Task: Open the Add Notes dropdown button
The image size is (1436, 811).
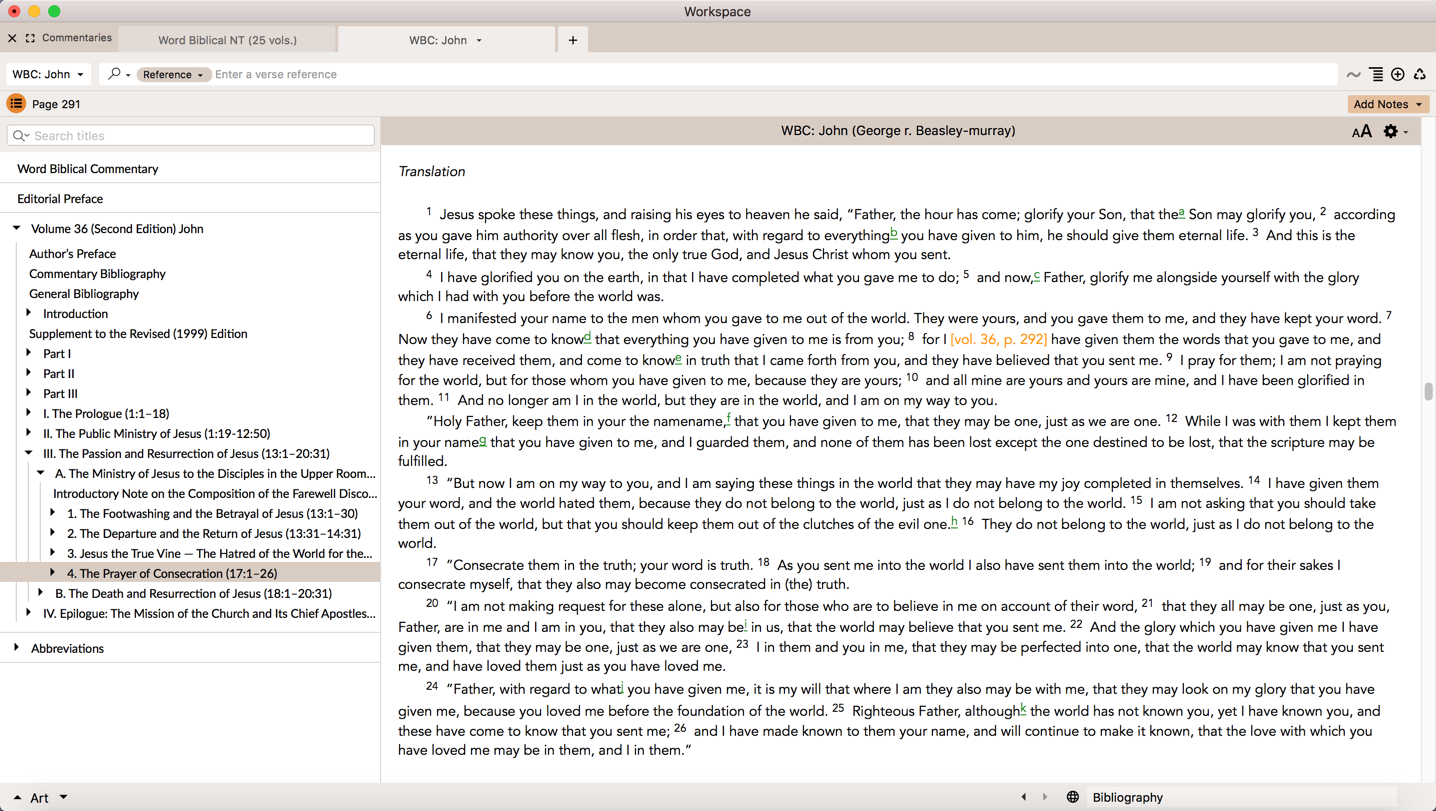Action: 1387,104
